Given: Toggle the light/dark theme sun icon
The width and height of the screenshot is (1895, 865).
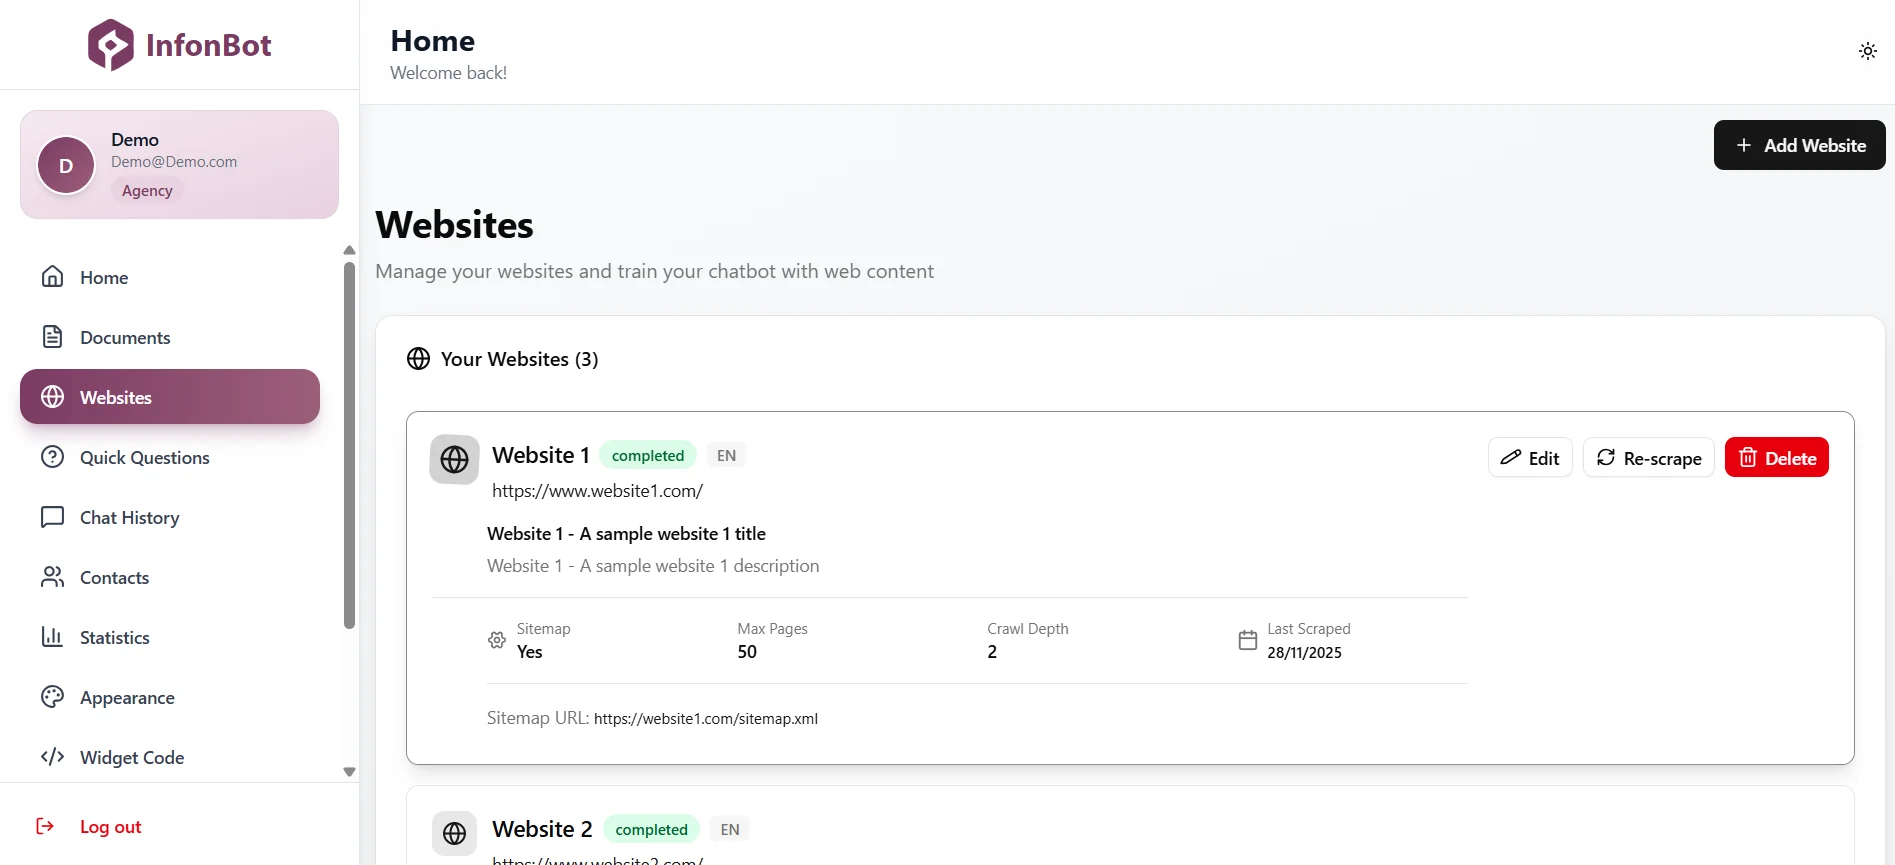Looking at the screenshot, I should [x=1867, y=51].
